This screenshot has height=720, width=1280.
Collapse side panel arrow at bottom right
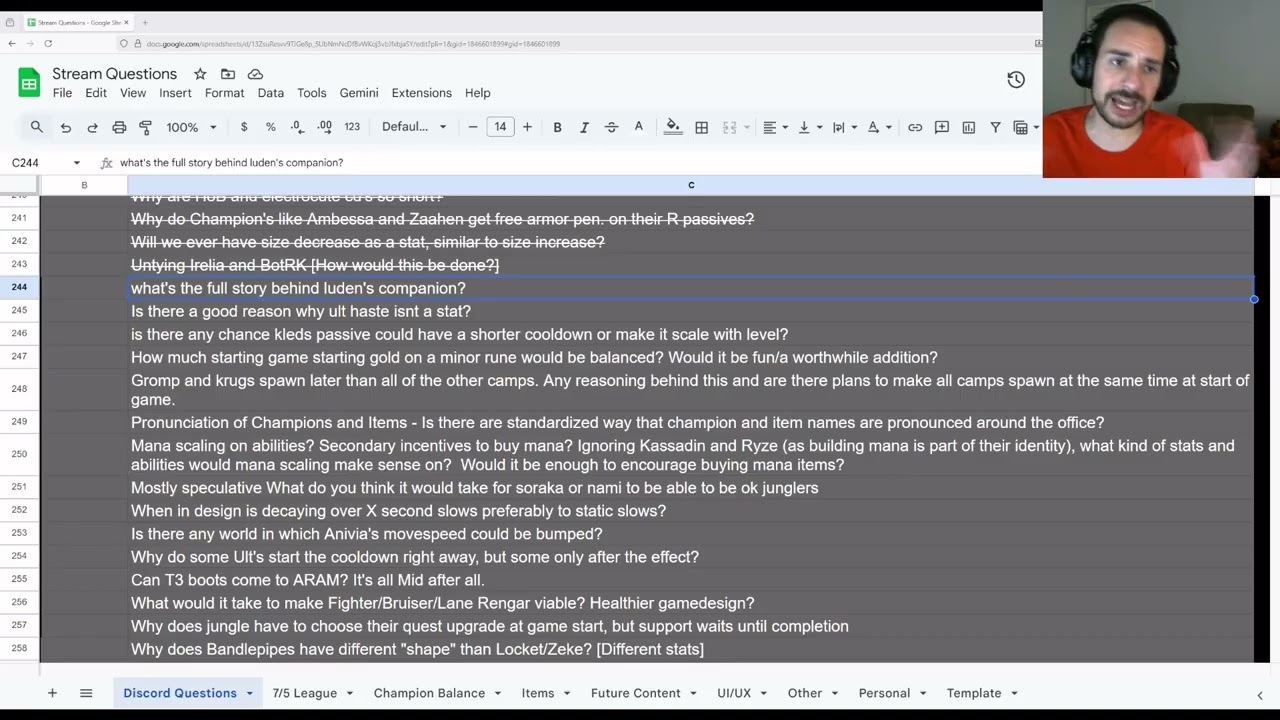(1260, 694)
